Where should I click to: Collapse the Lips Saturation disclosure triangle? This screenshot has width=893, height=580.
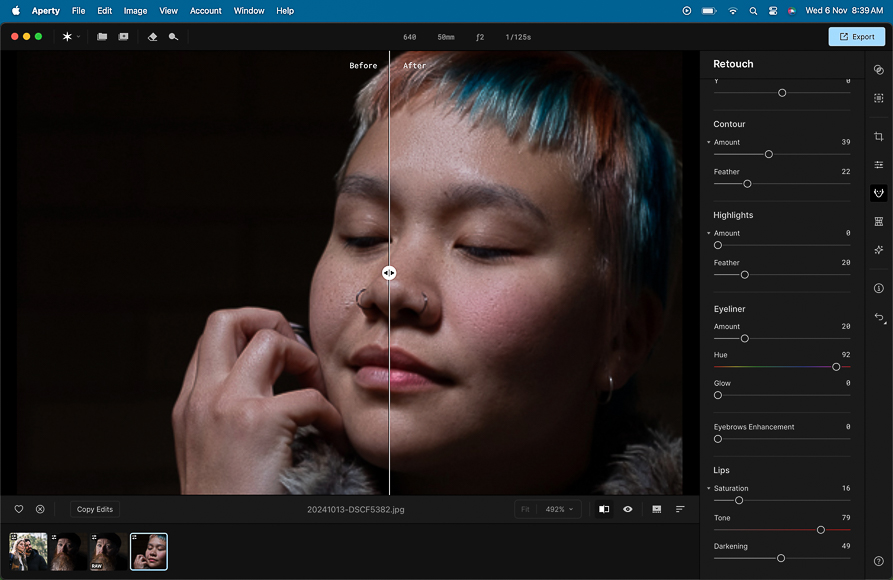(x=708, y=489)
